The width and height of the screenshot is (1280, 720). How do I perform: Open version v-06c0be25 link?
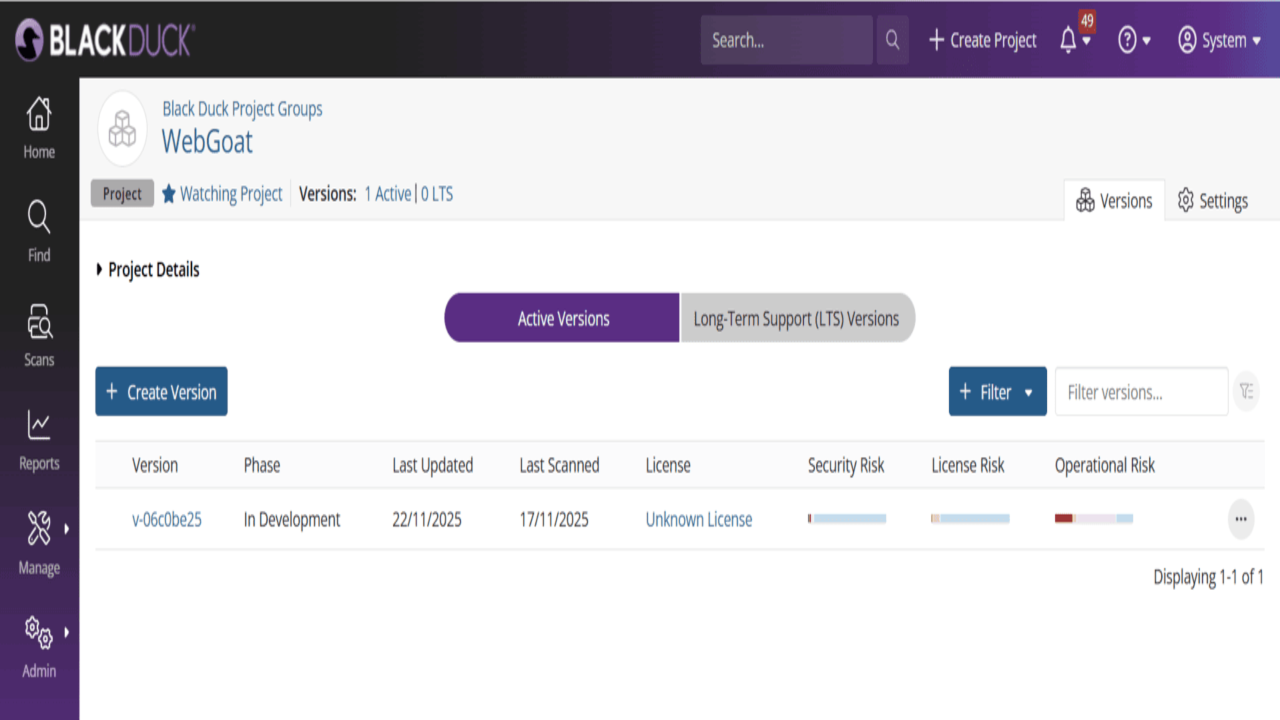coord(167,519)
